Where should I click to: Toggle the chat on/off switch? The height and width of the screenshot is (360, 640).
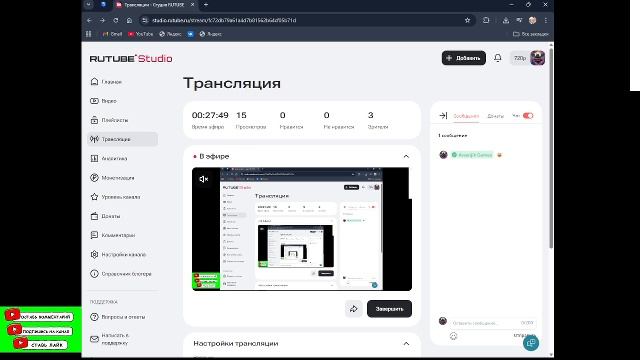528,116
